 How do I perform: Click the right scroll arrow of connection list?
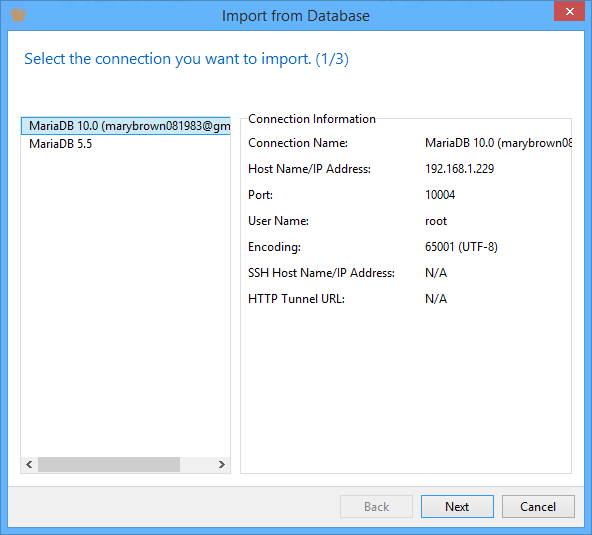222,464
